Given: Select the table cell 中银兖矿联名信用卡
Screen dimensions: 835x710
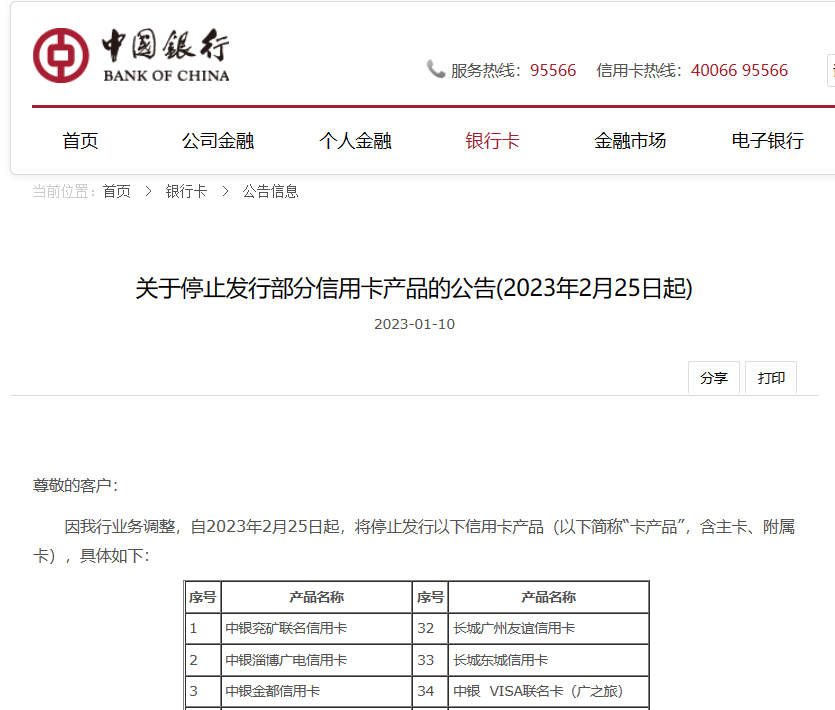Looking at the screenshot, I should tap(316, 629).
